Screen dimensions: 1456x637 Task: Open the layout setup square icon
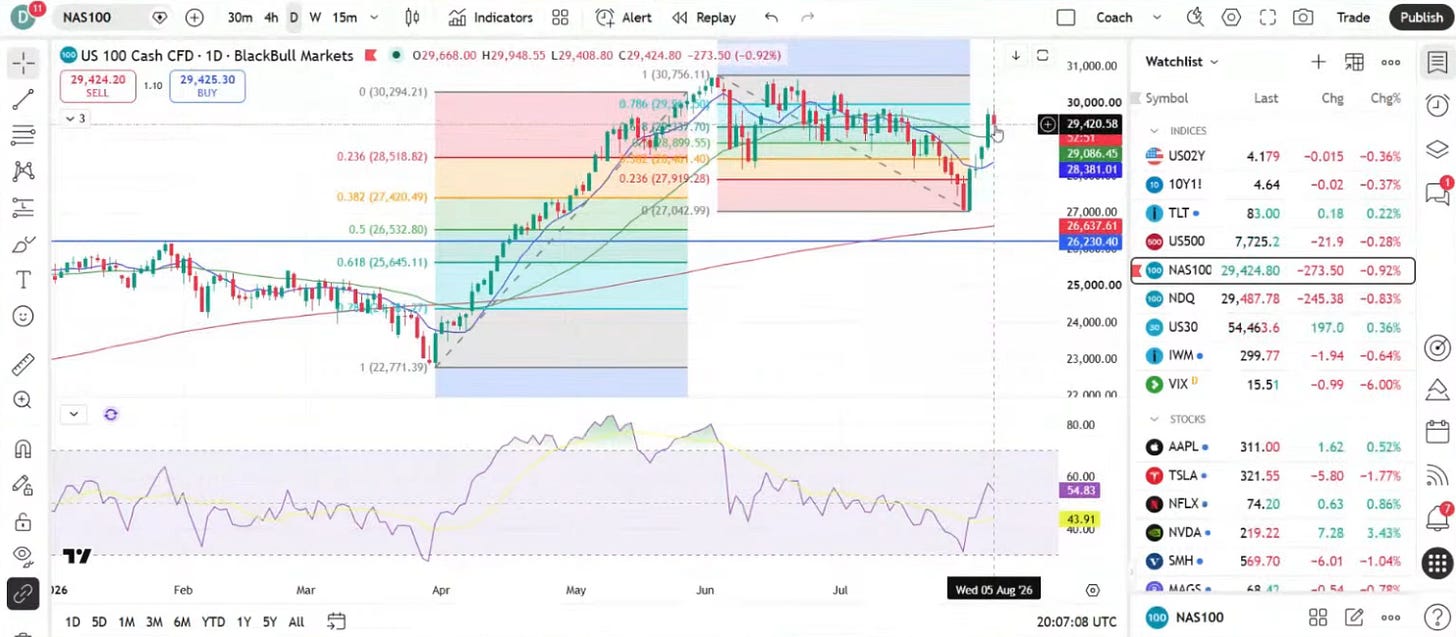(1066, 17)
